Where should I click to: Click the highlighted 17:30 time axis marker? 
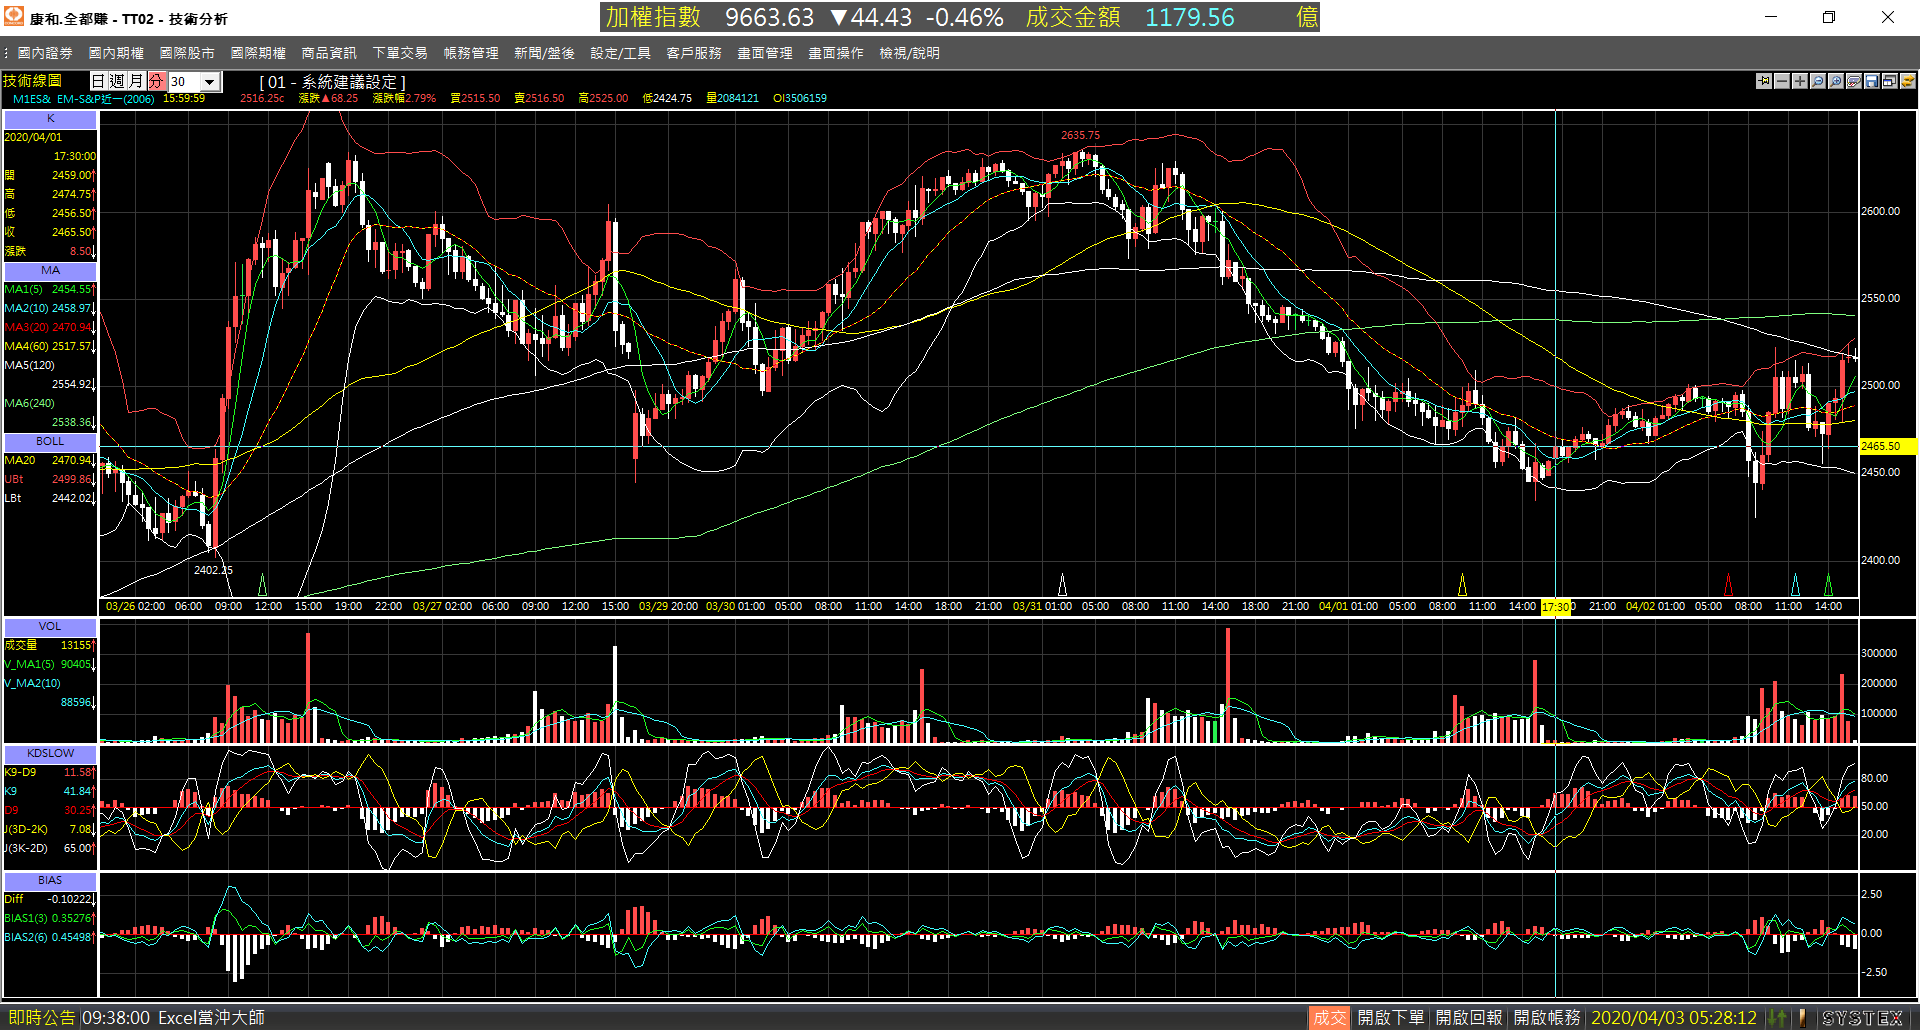click(1556, 607)
